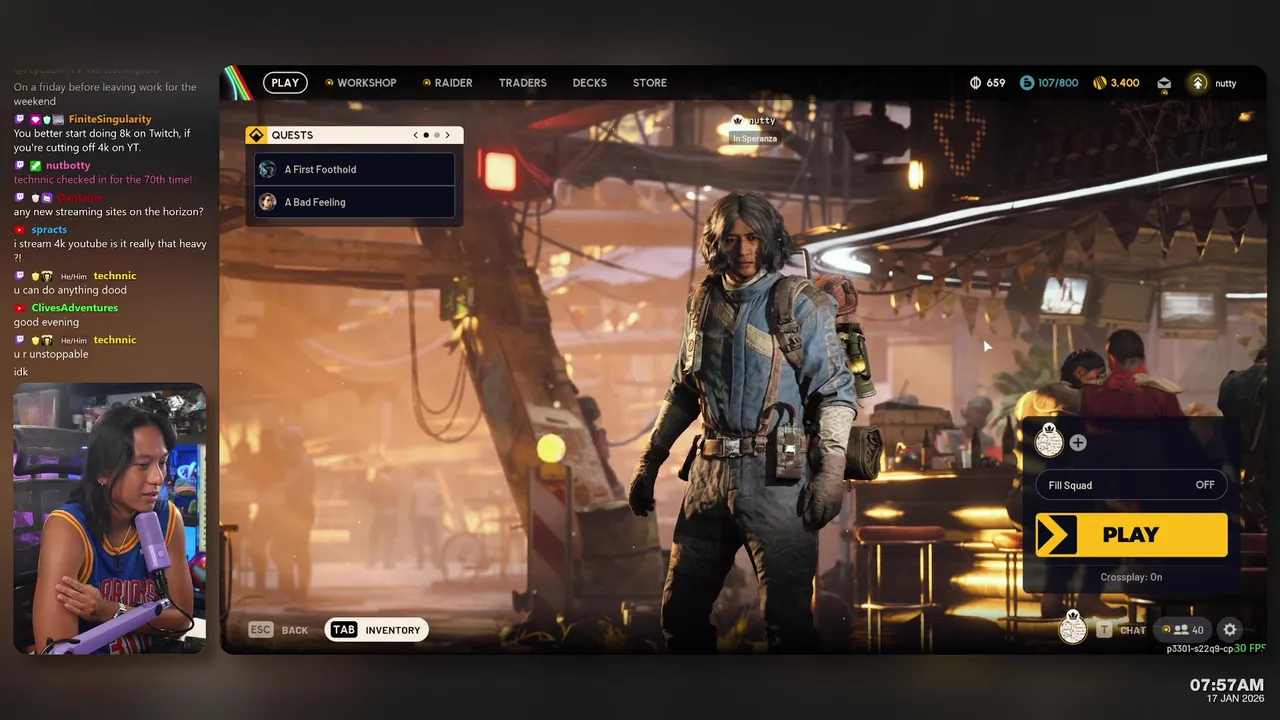The image size is (1280, 720).
Task: Click the player level rank icon
Action: click(1198, 83)
